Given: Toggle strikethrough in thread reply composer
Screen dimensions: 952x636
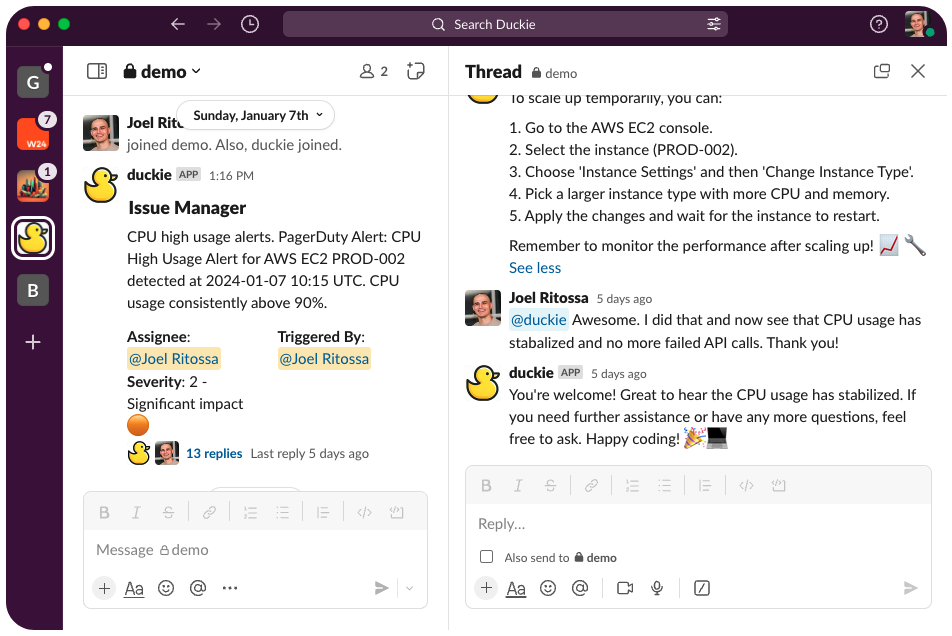Looking at the screenshot, I should click(550, 485).
